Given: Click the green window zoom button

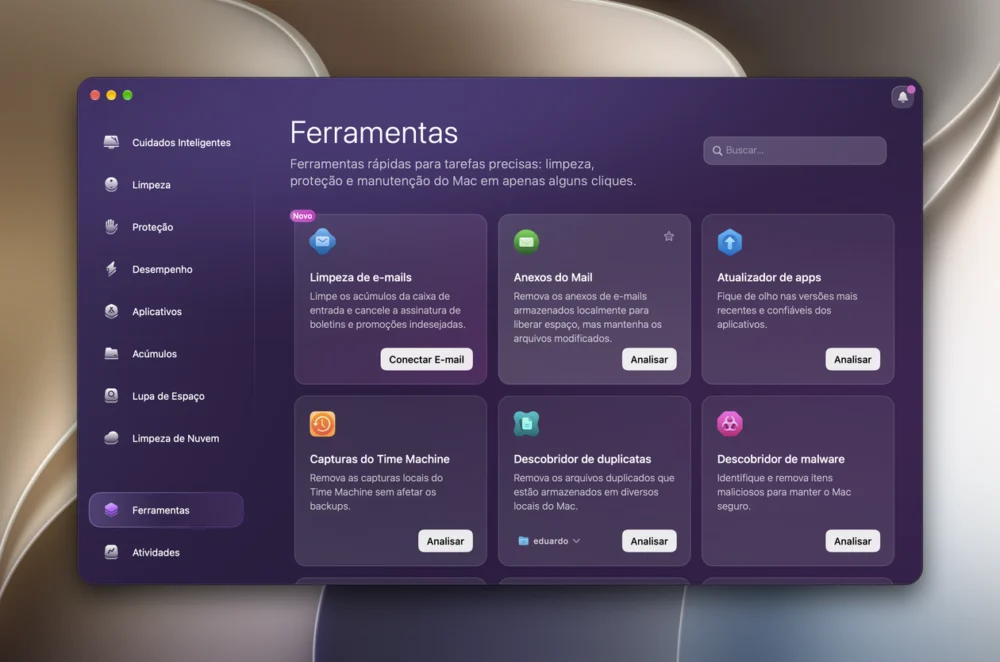Looking at the screenshot, I should (128, 95).
